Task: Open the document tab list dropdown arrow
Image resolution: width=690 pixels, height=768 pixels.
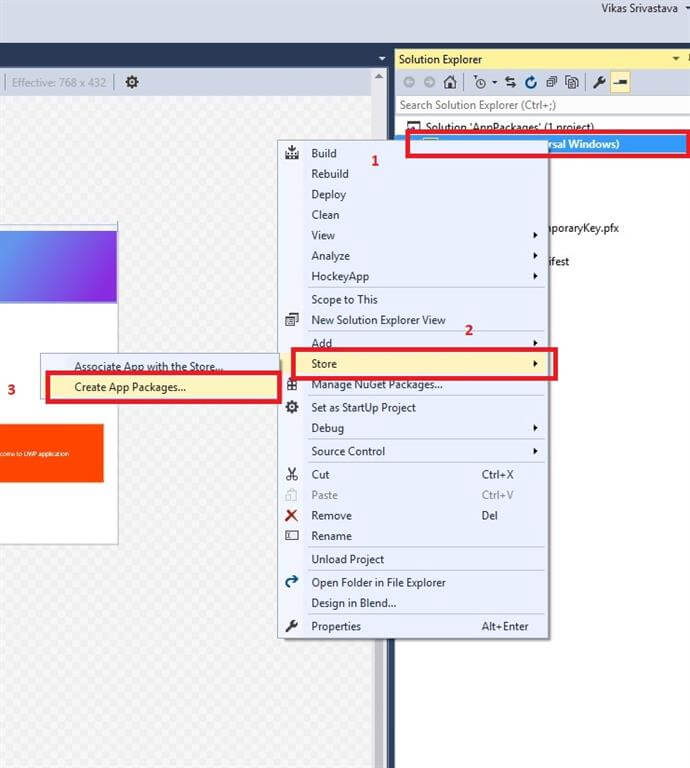Action: pyautogui.click(x=381, y=59)
